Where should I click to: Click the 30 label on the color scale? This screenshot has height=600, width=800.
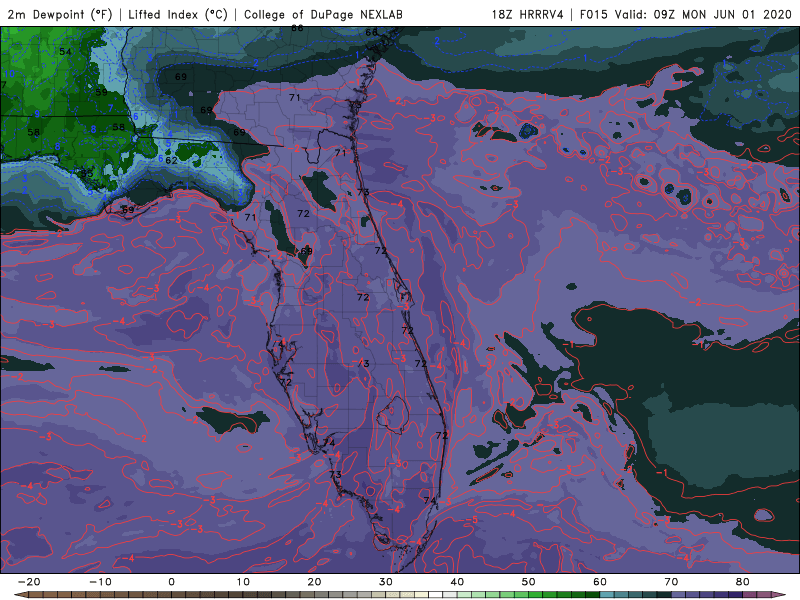click(x=386, y=582)
